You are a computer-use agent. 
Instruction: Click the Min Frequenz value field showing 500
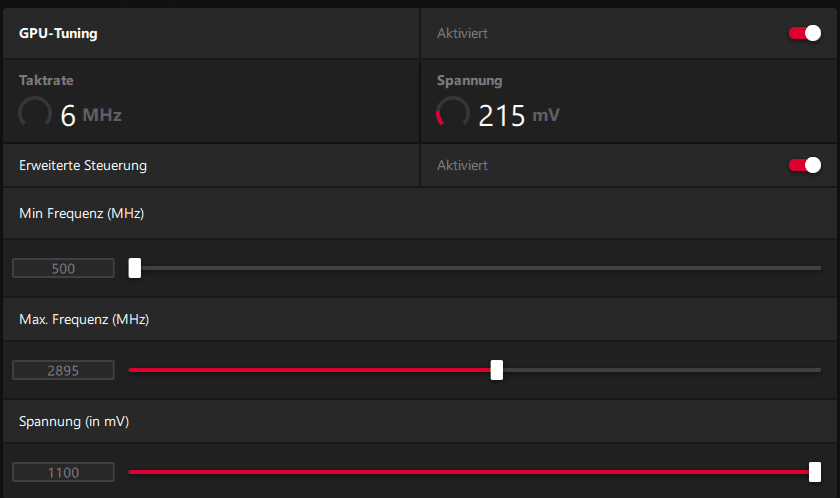pyautogui.click(x=63, y=268)
